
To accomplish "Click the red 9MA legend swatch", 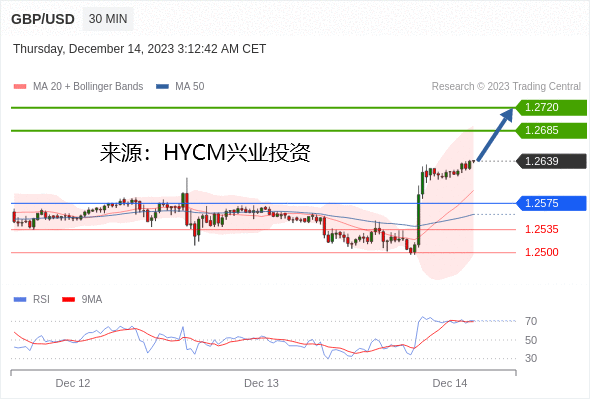I will point(68,300).
